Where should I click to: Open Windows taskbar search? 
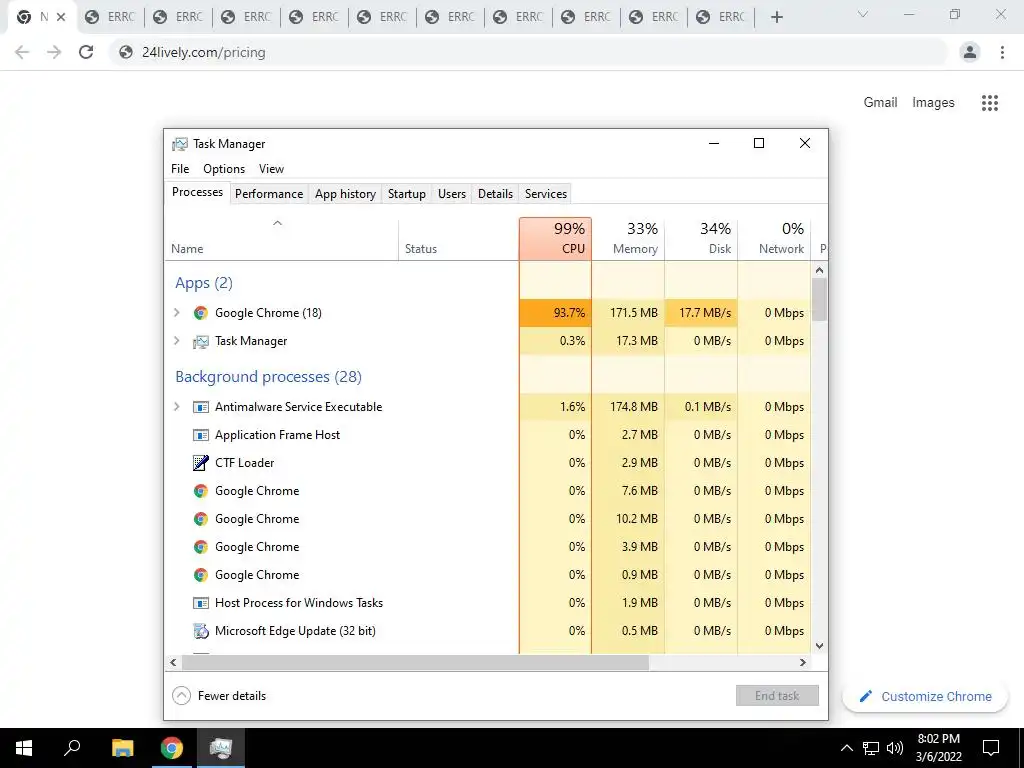(x=72, y=748)
